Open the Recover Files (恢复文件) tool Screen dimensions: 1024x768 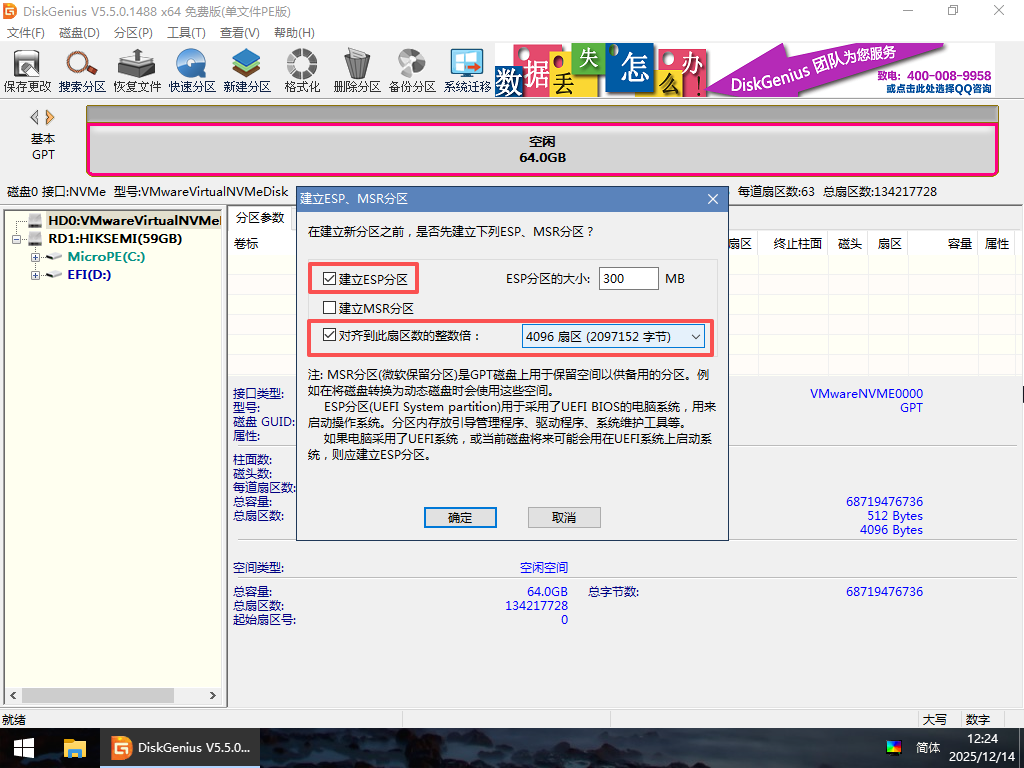point(137,70)
